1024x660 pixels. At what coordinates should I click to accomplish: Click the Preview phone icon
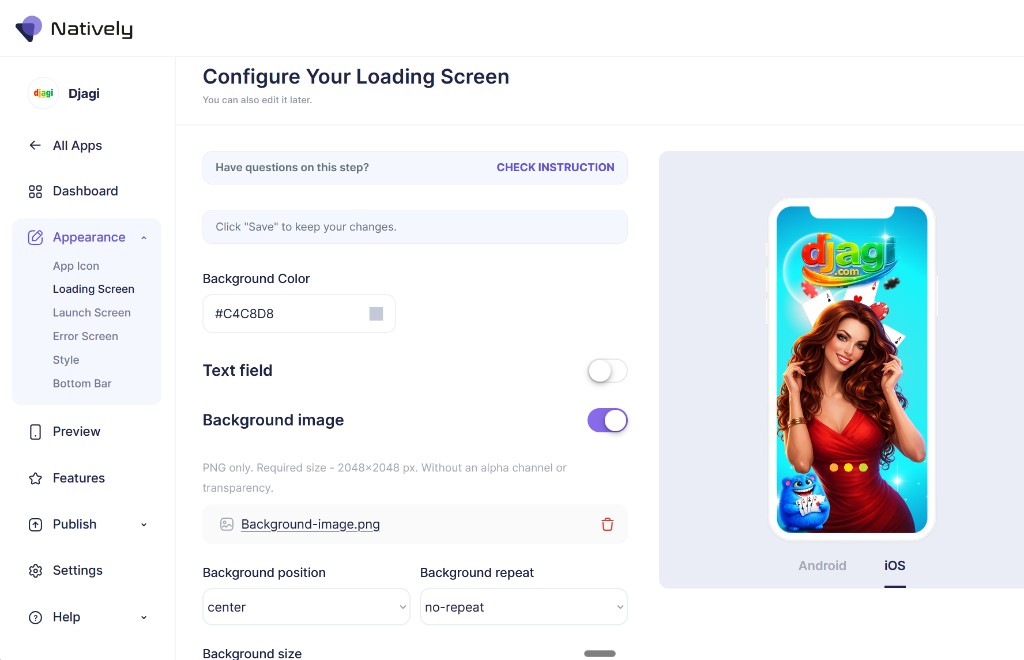pos(35,432)
